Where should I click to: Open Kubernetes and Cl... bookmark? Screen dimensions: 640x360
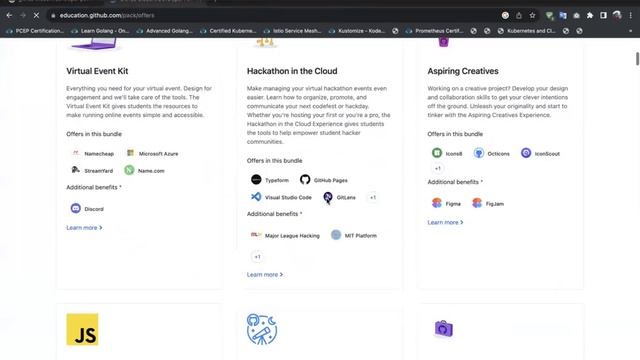pyautogui.click(x=527, y=31)
